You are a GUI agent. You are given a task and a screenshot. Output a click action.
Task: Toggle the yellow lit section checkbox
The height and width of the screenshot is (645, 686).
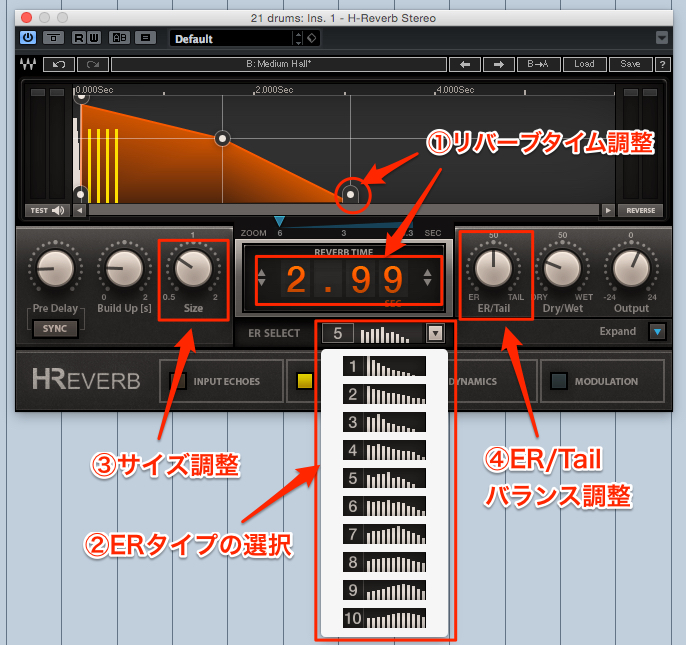pos(304,381)
